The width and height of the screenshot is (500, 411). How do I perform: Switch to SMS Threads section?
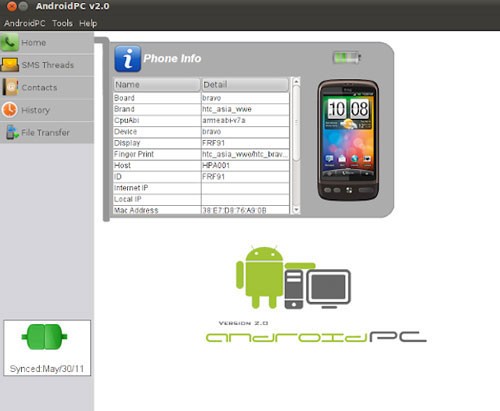pyautogui.click(x=47, y=65)
